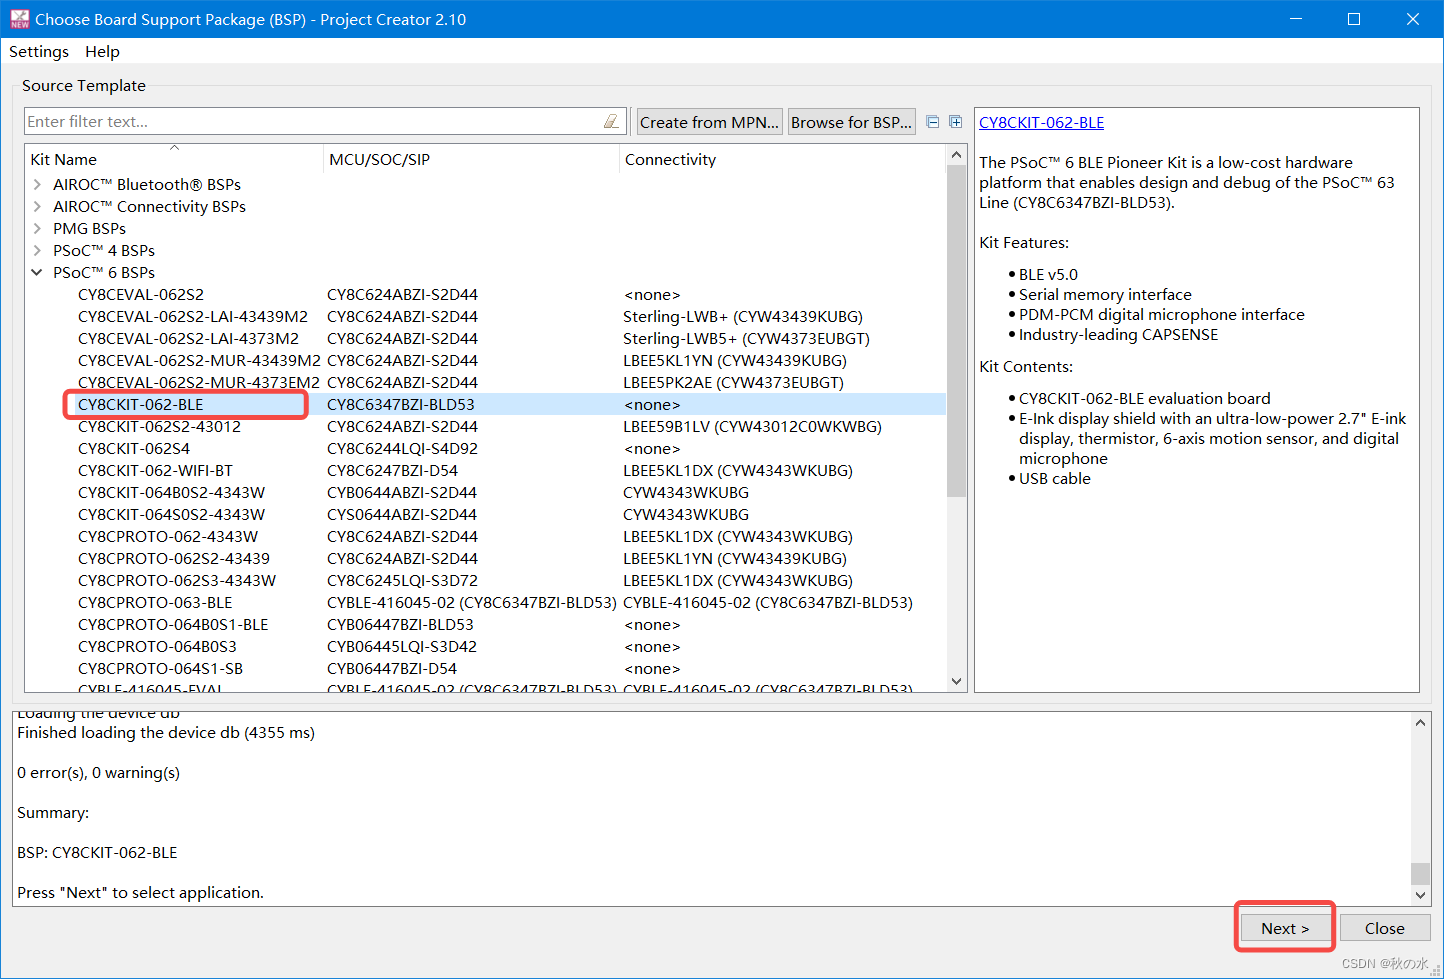Click the collapse all tree icon

(x=933, y=122)
